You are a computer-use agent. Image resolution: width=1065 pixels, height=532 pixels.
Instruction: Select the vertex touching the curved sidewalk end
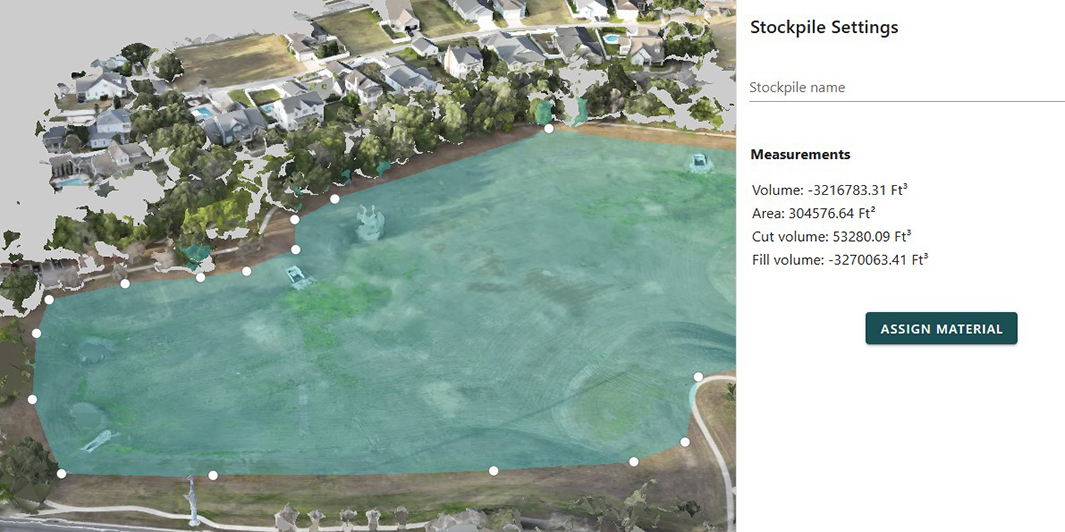point(698,376)
